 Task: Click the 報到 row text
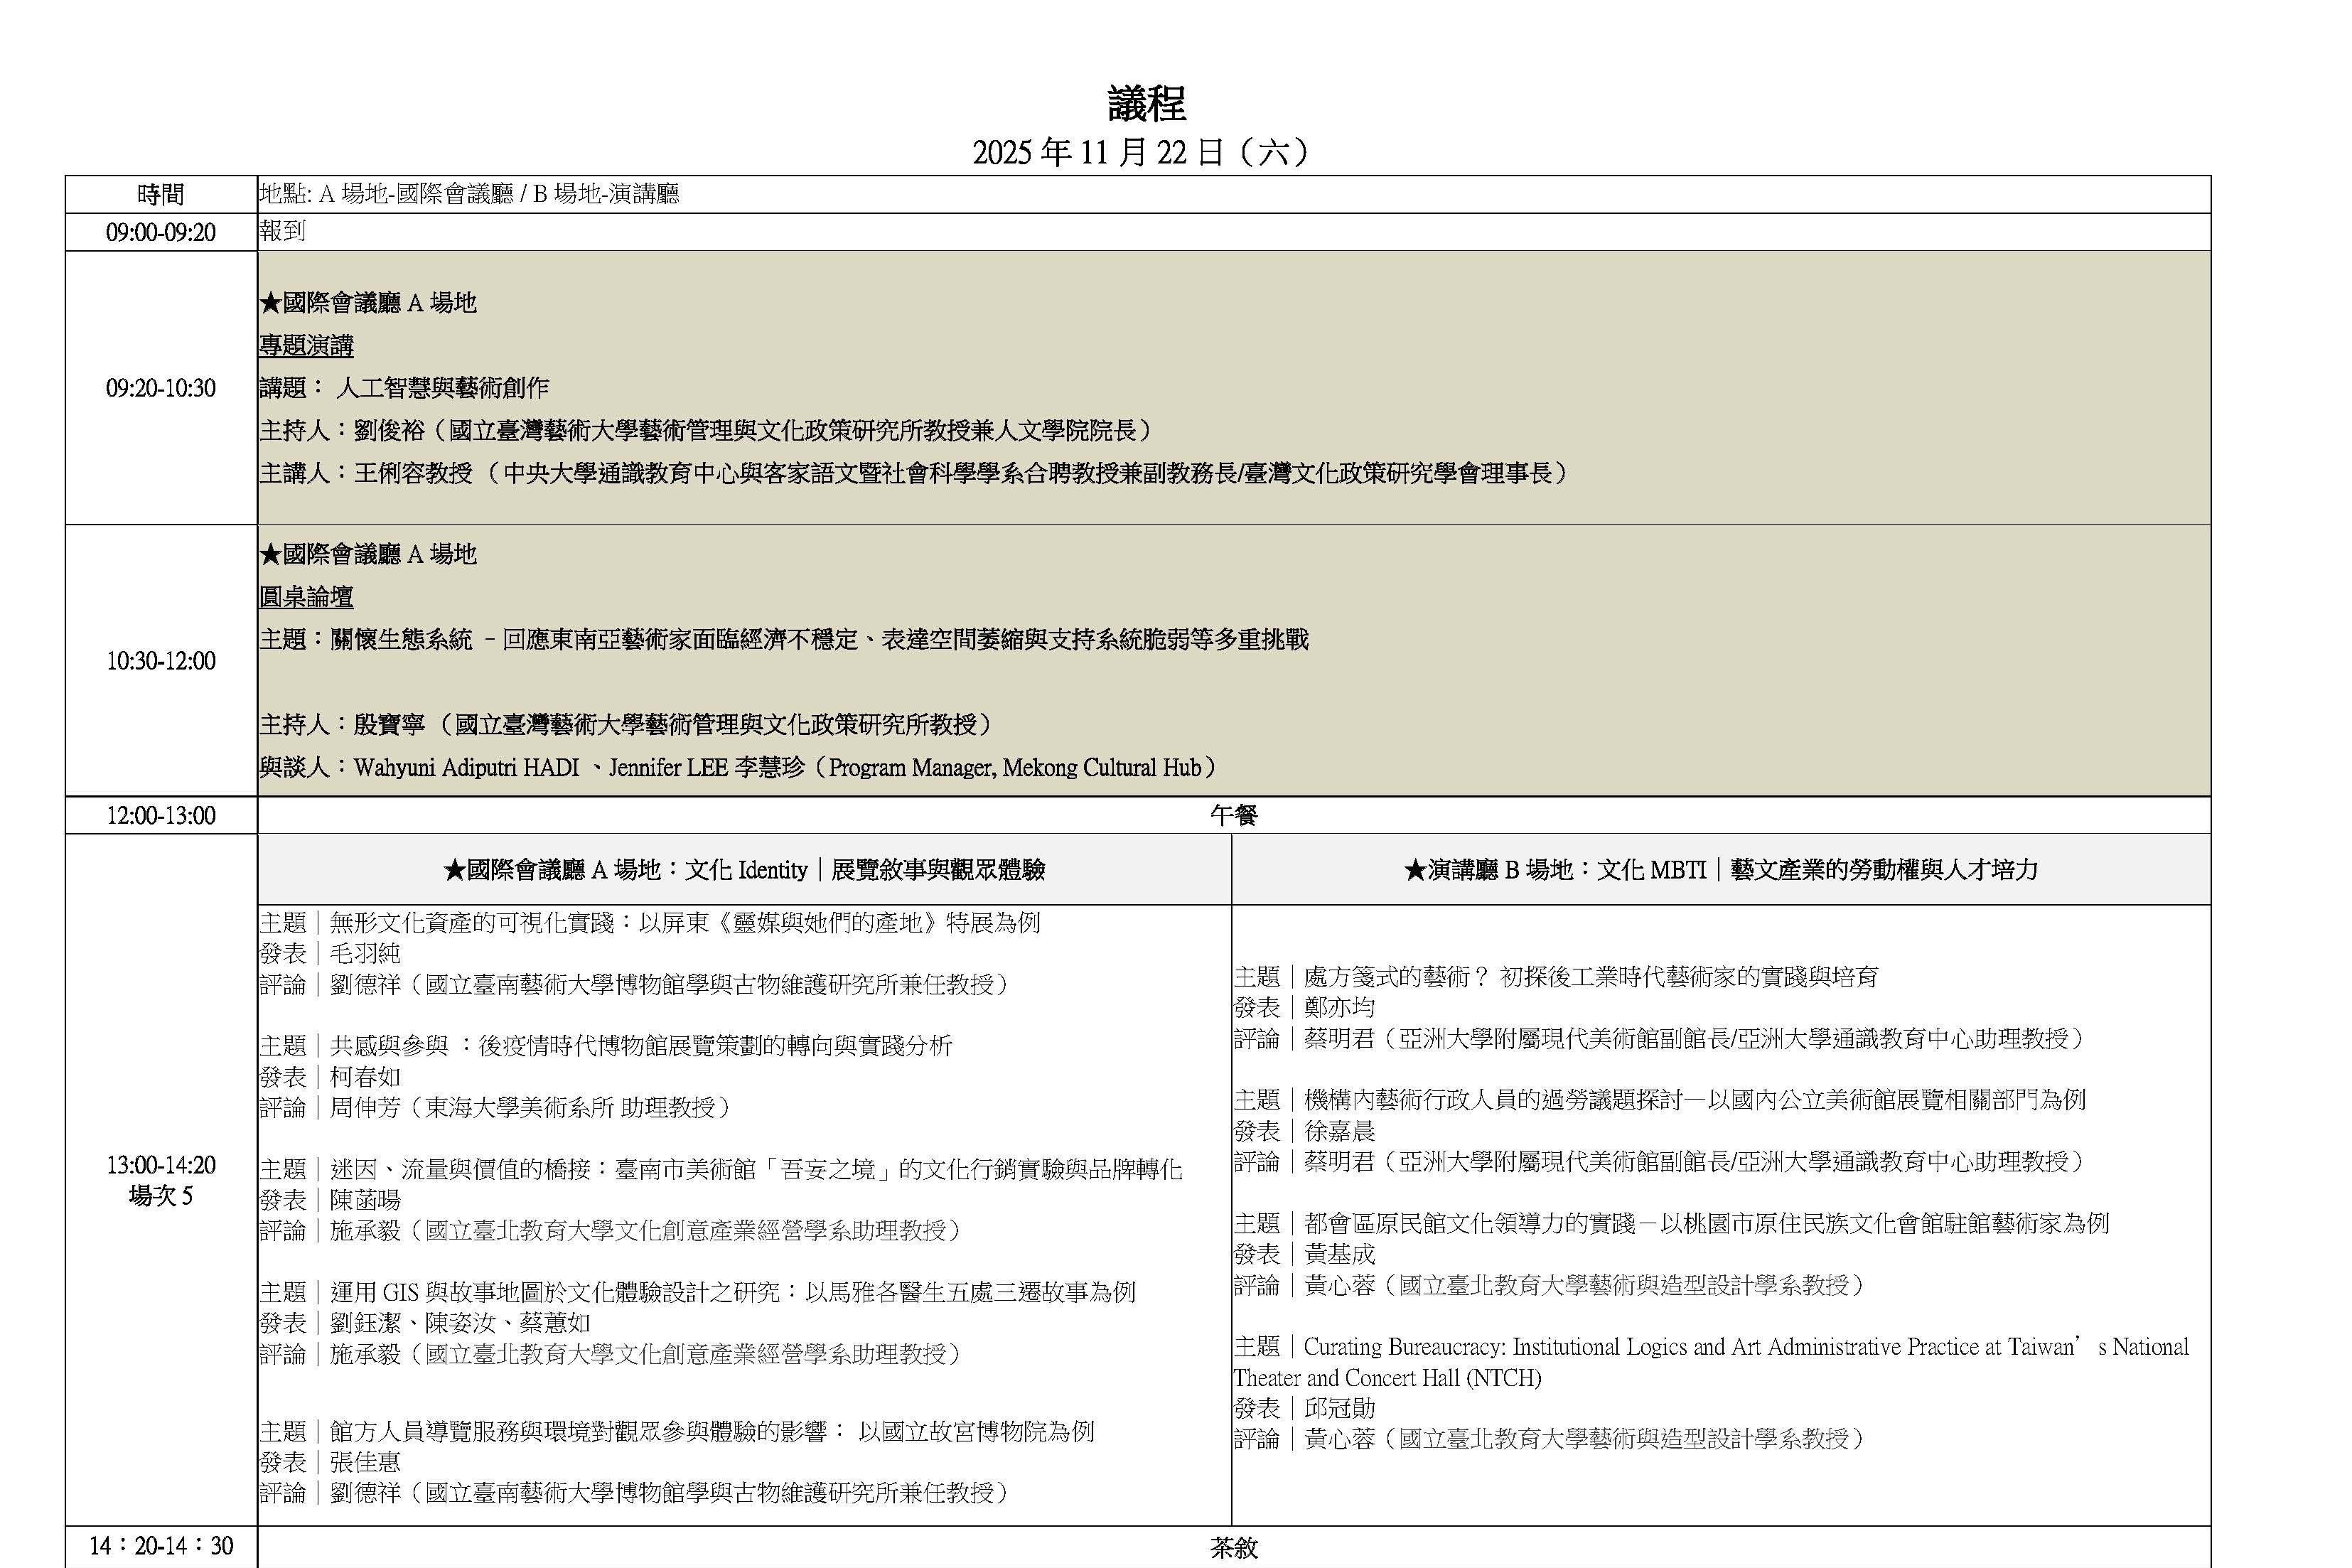282,231
